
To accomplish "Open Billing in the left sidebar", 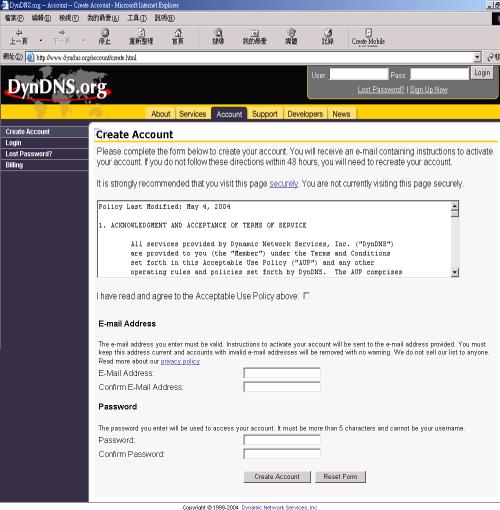I will pyautogui.click(x=45, y=165).
